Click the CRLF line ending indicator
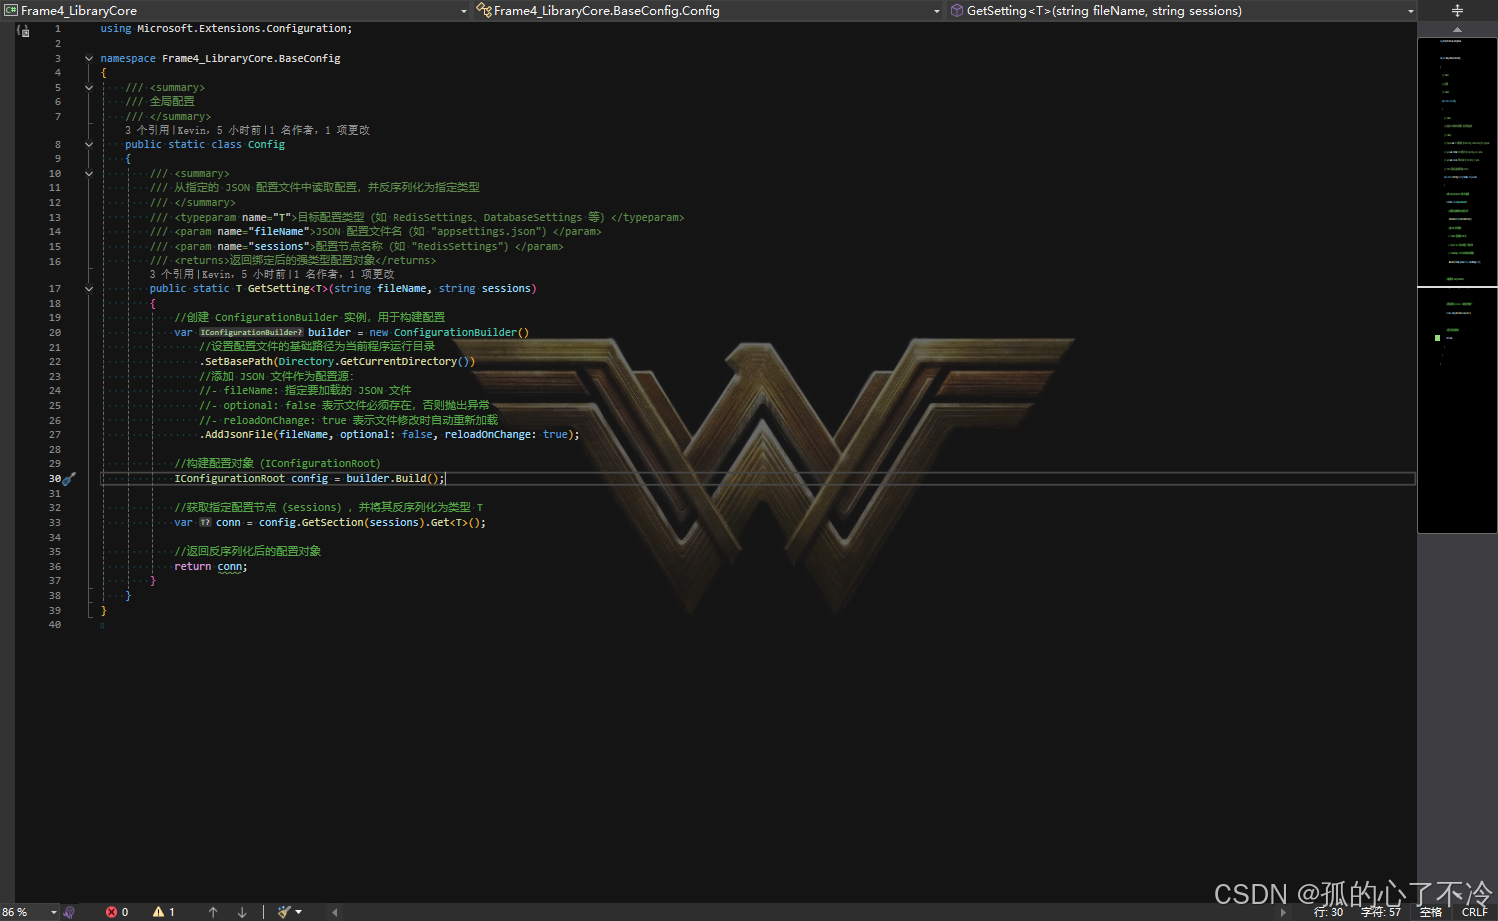Image resolution: width=1498 pixels, height=921 pixels. point(1474,912)
